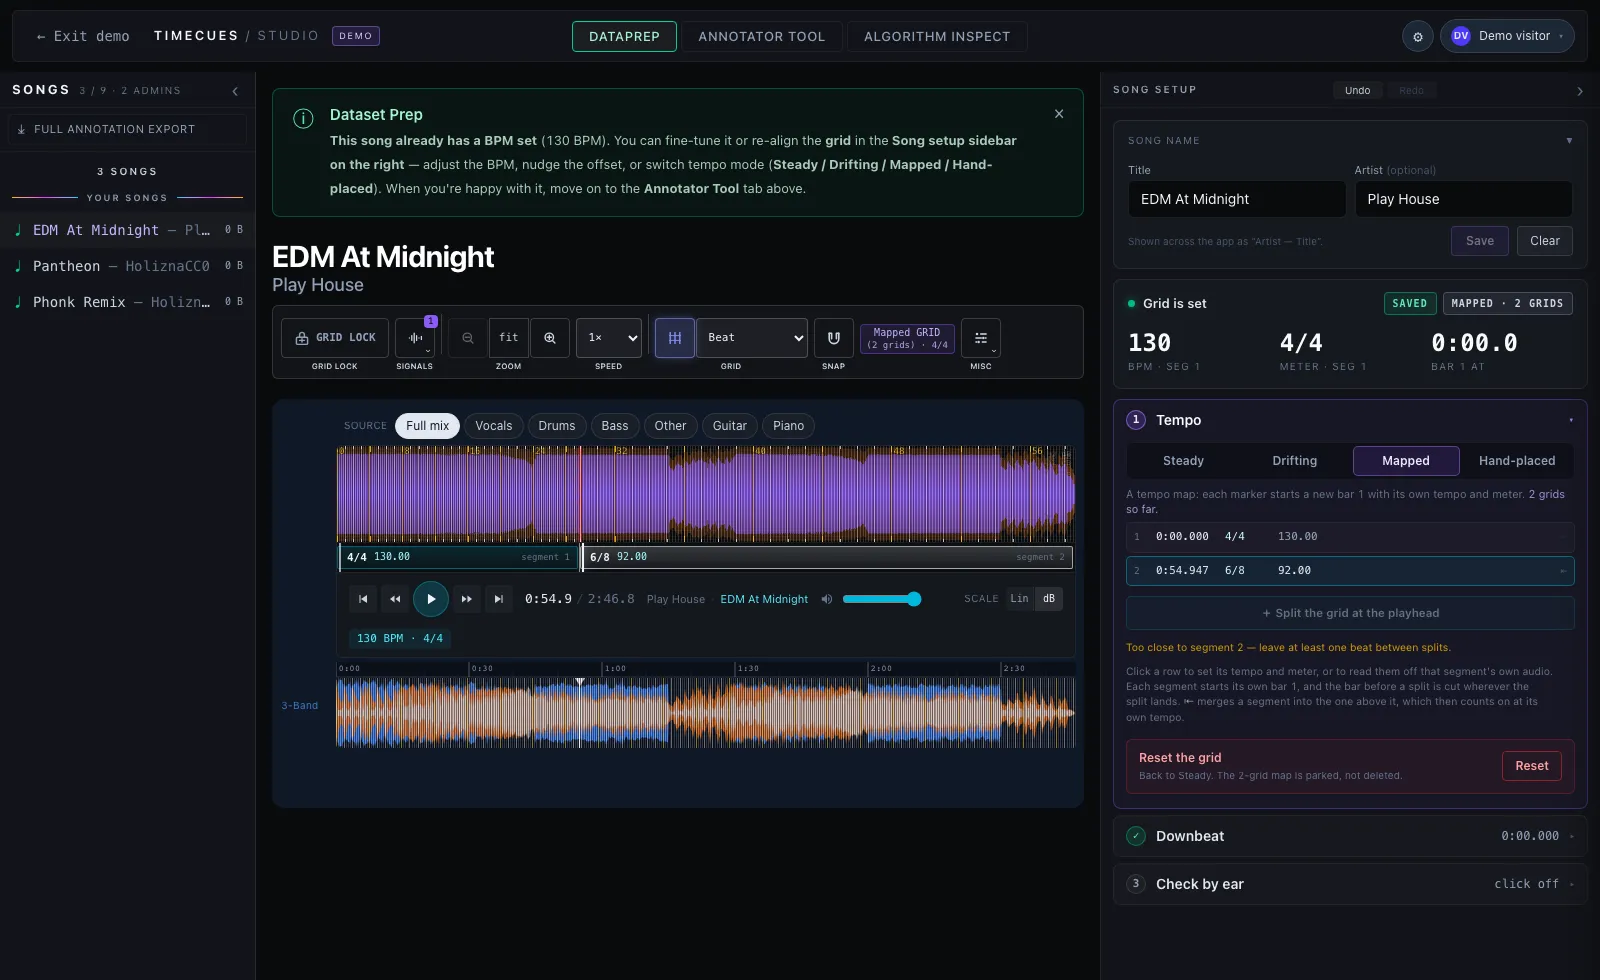Viewport: 1600px width, 980px height.
Task: Switch scale to Lin
Action: pyautogui.click(x=1019, y=599)
